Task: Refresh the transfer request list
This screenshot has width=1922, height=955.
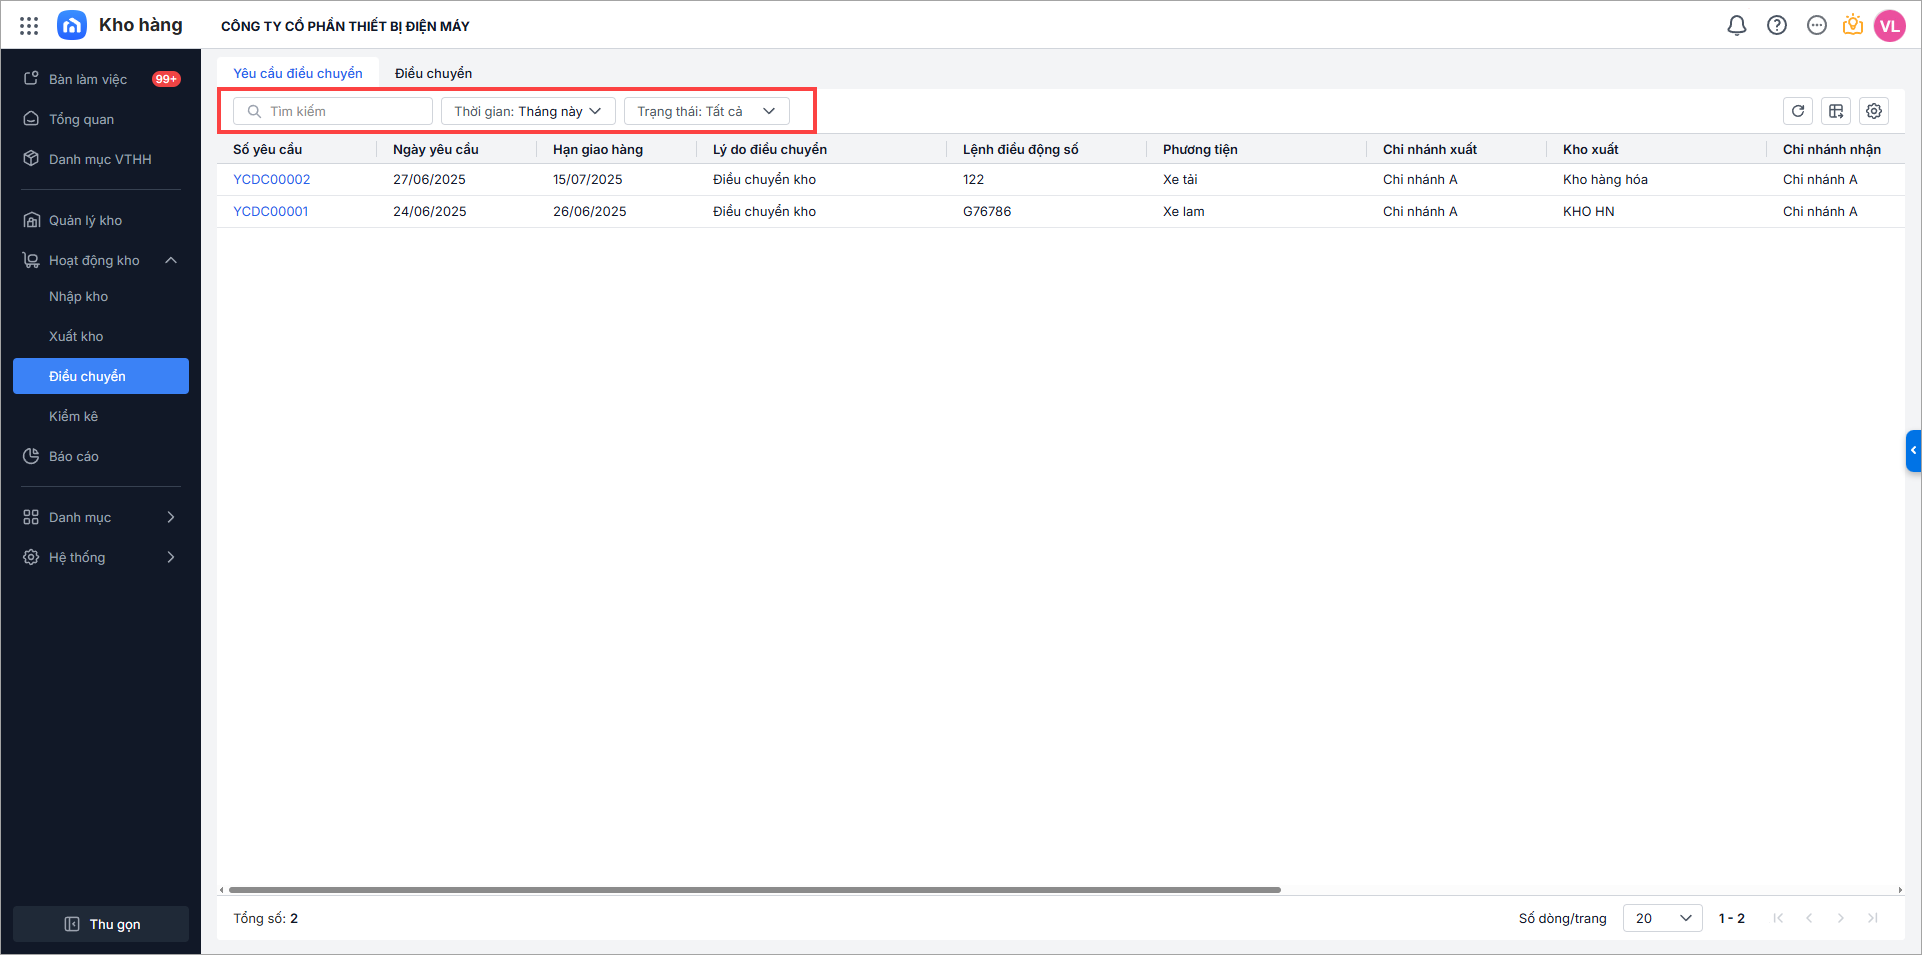Action: [1798, 111]
